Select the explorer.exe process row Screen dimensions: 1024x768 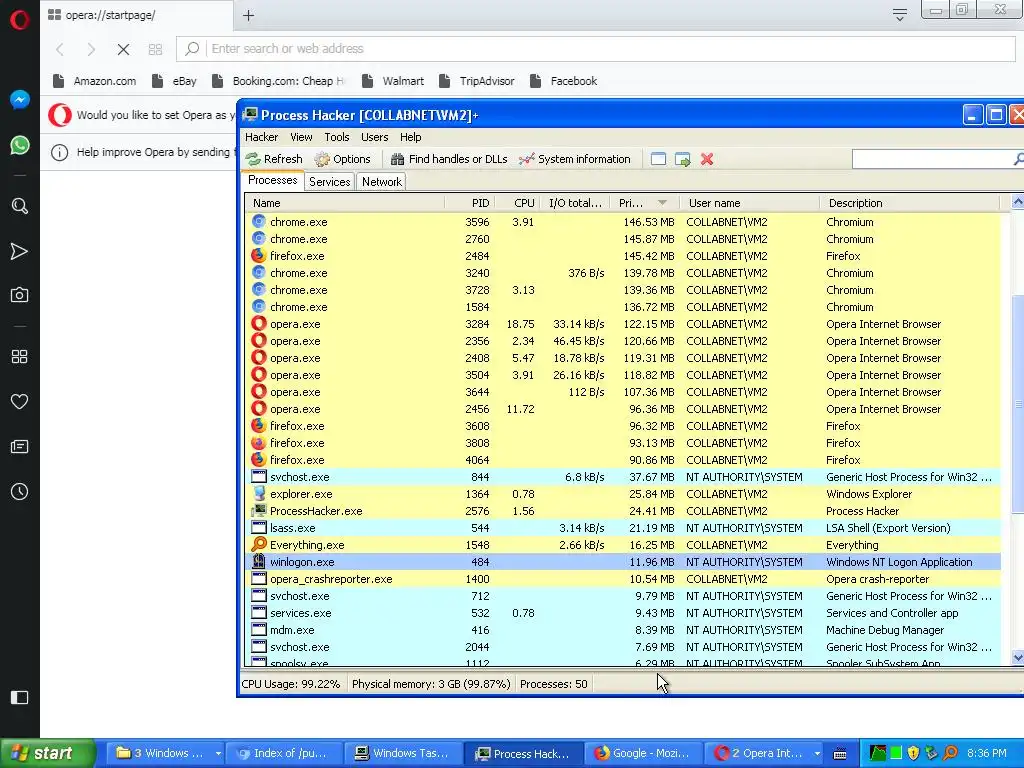point(623,494)
